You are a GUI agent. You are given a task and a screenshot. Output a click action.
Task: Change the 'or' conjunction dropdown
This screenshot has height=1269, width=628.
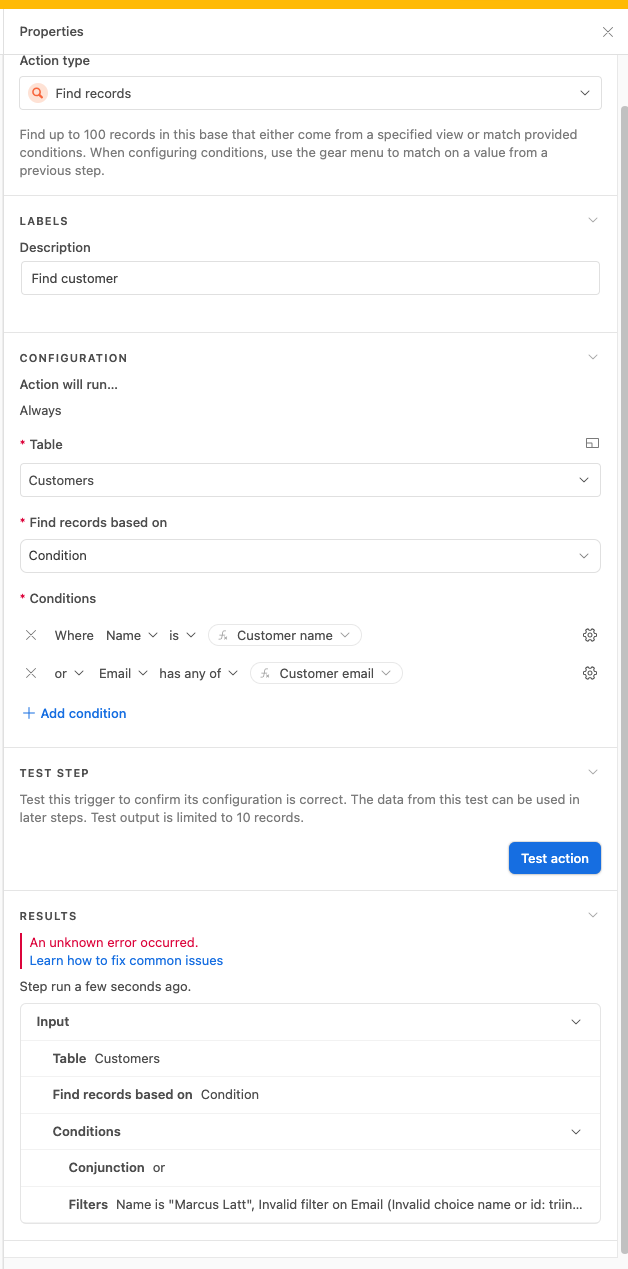tap(69, 673)
